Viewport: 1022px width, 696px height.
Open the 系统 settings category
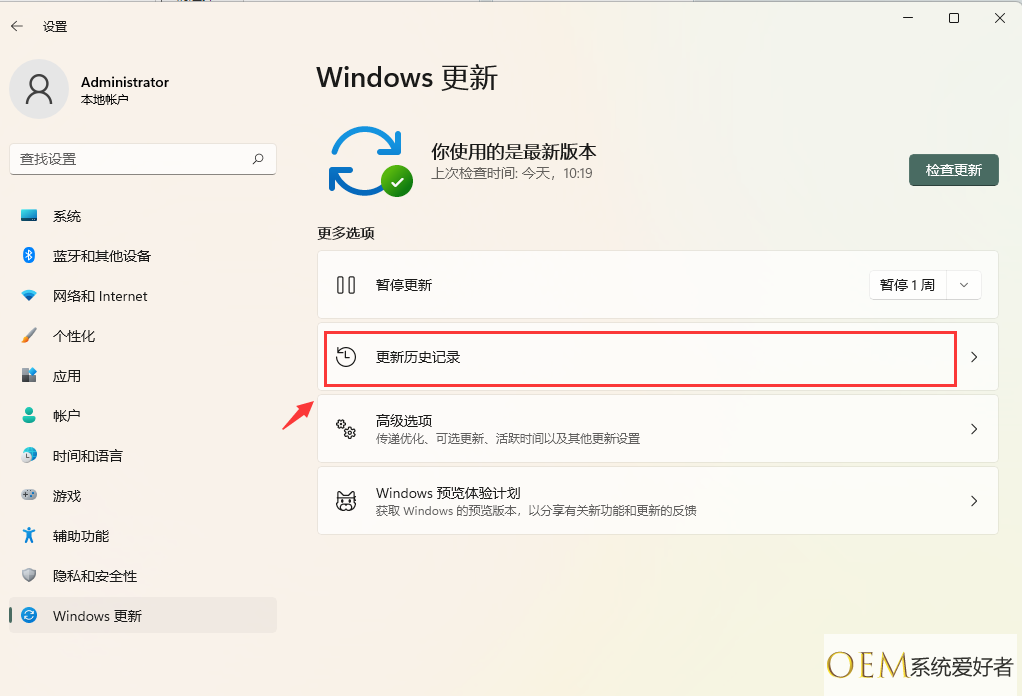(x=67, y=216)
